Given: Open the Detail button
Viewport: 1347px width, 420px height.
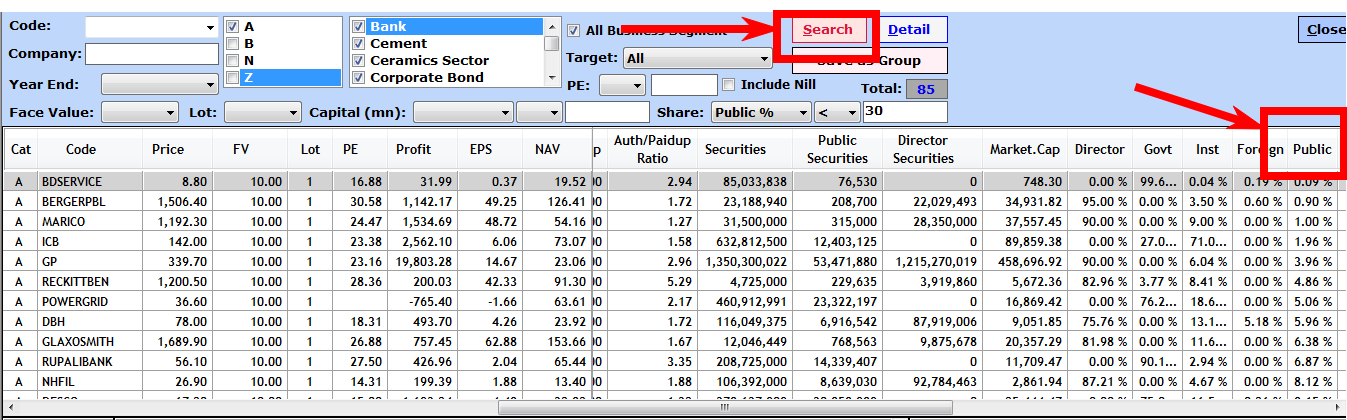Looking at the screenshot, I should click(909, 30).
